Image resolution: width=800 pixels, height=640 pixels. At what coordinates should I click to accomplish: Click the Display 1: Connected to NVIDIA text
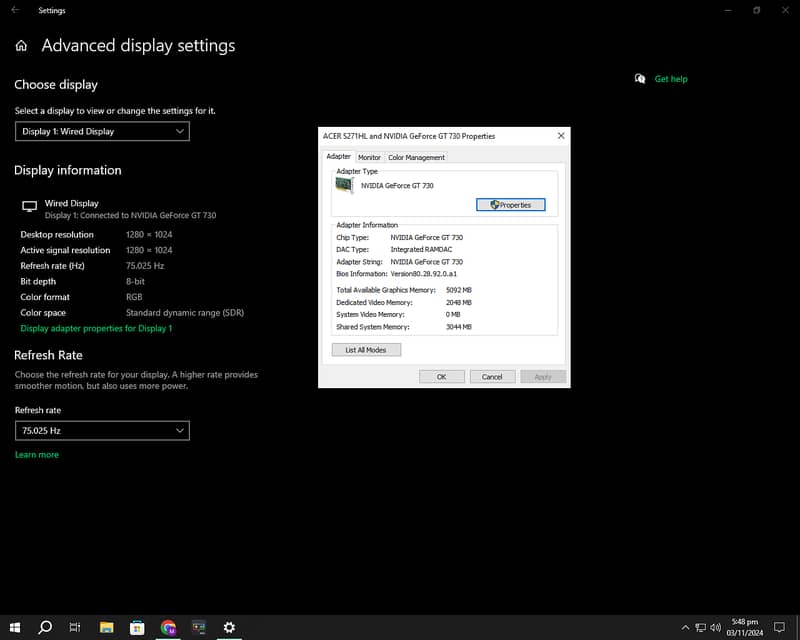coord(130,215)
